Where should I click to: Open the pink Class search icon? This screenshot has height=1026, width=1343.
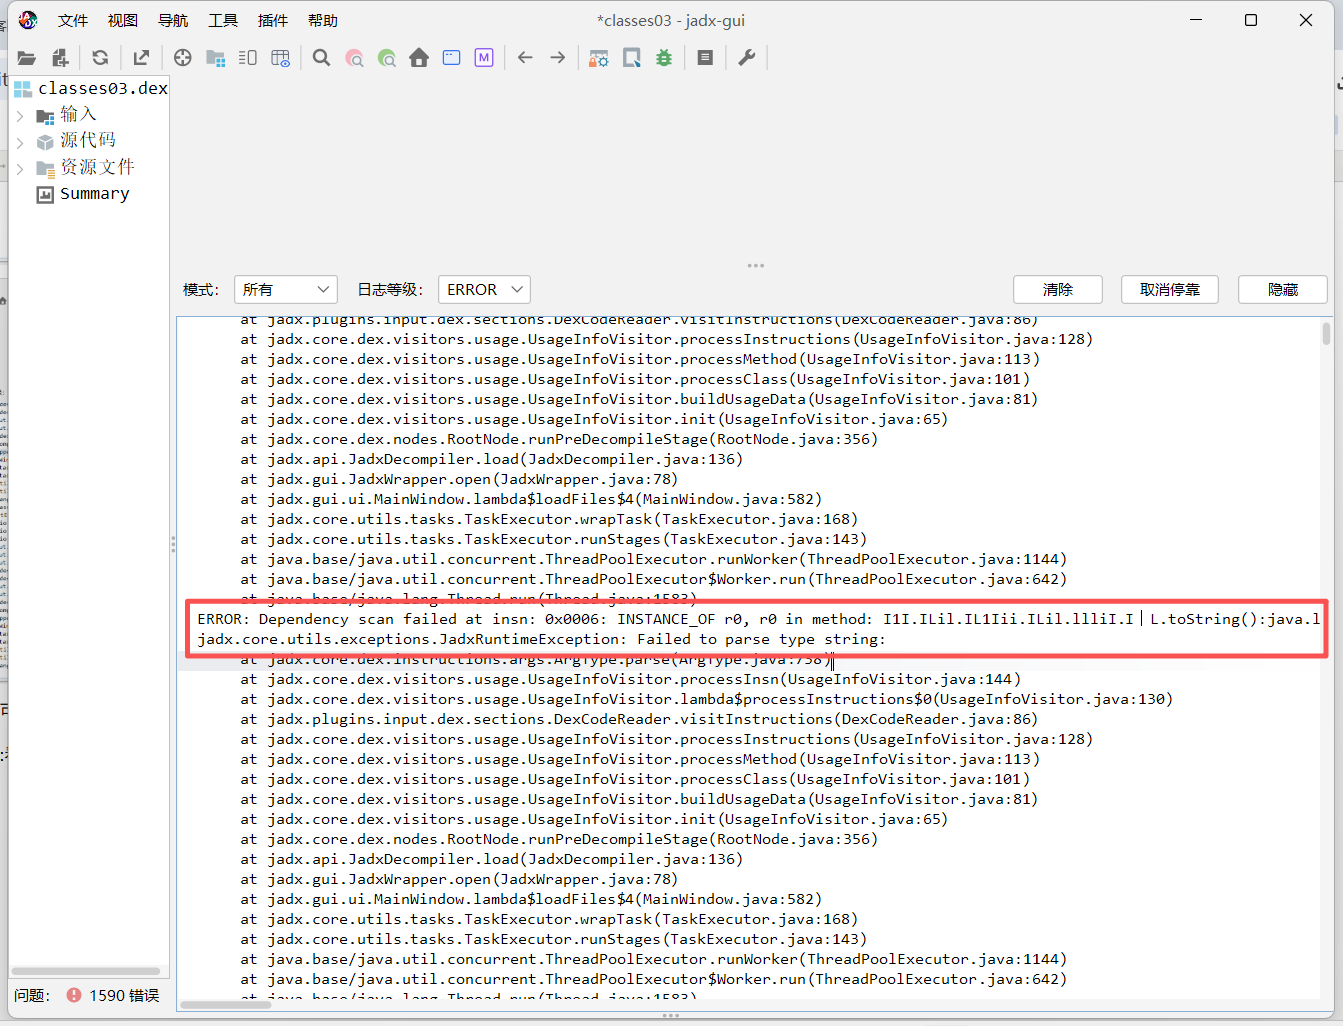(354, 58)
